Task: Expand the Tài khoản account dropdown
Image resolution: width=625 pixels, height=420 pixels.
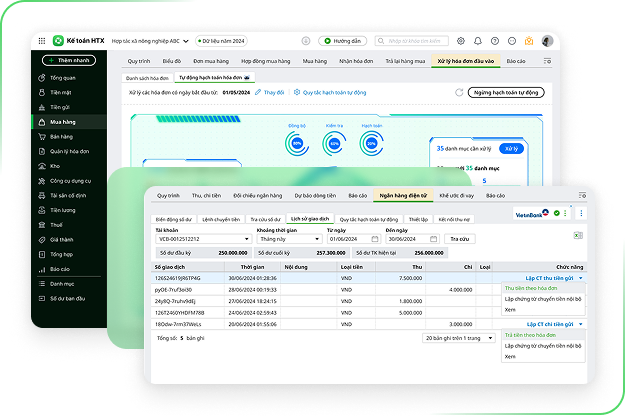Action: pyautogui.click(x=248, y=240)
